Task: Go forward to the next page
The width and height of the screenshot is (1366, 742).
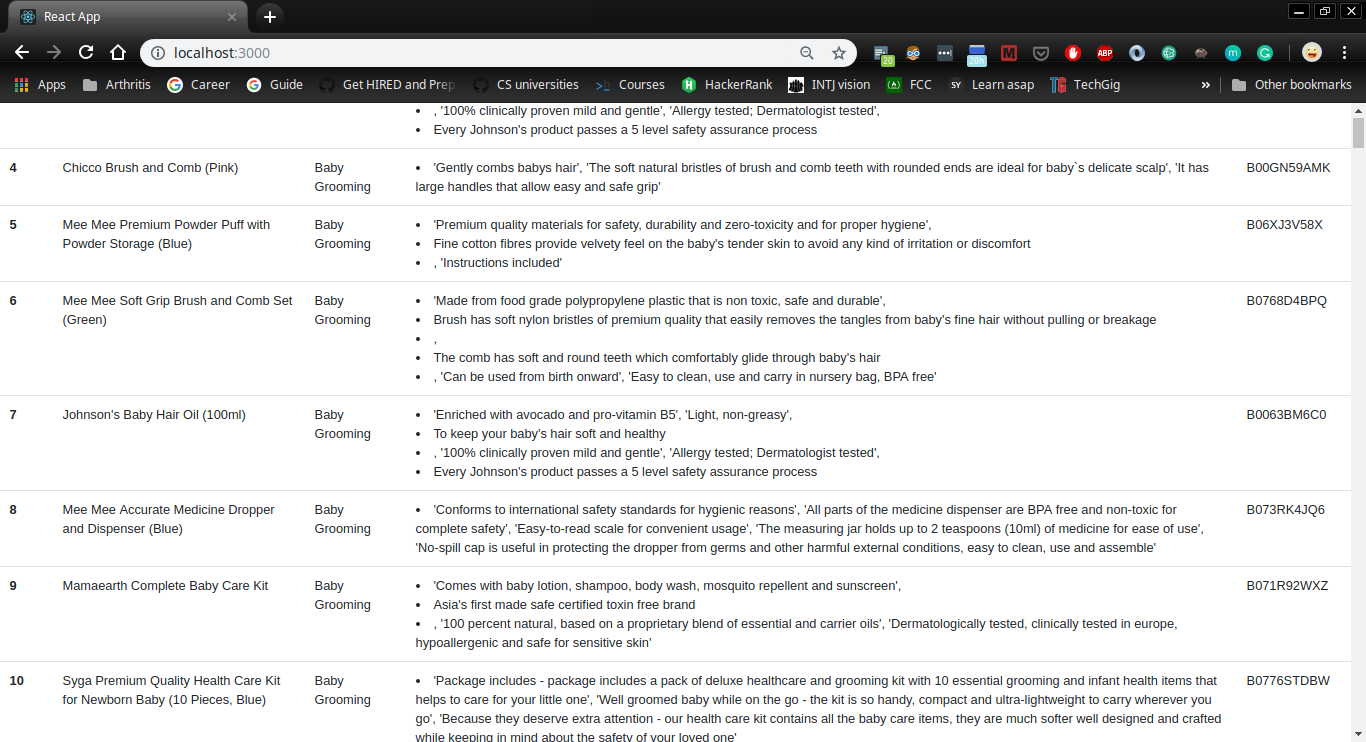Action: (54, 52)
